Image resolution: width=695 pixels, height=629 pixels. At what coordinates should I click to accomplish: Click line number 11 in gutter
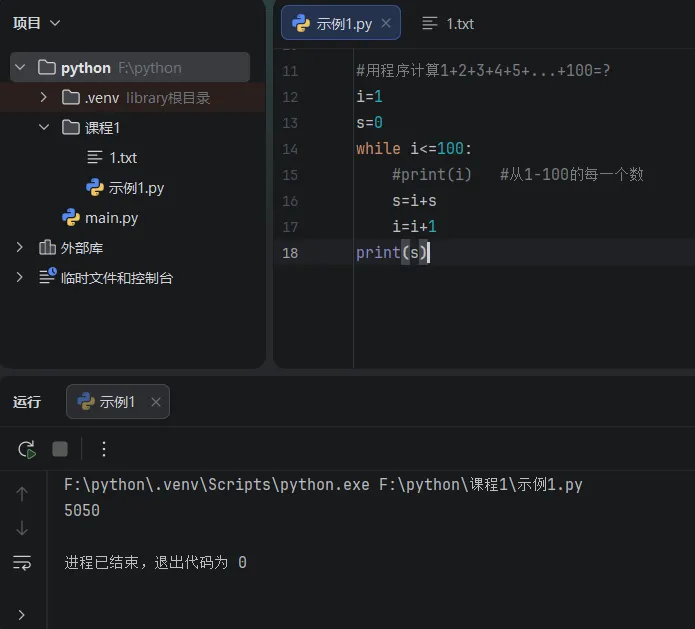coord(290,71)
